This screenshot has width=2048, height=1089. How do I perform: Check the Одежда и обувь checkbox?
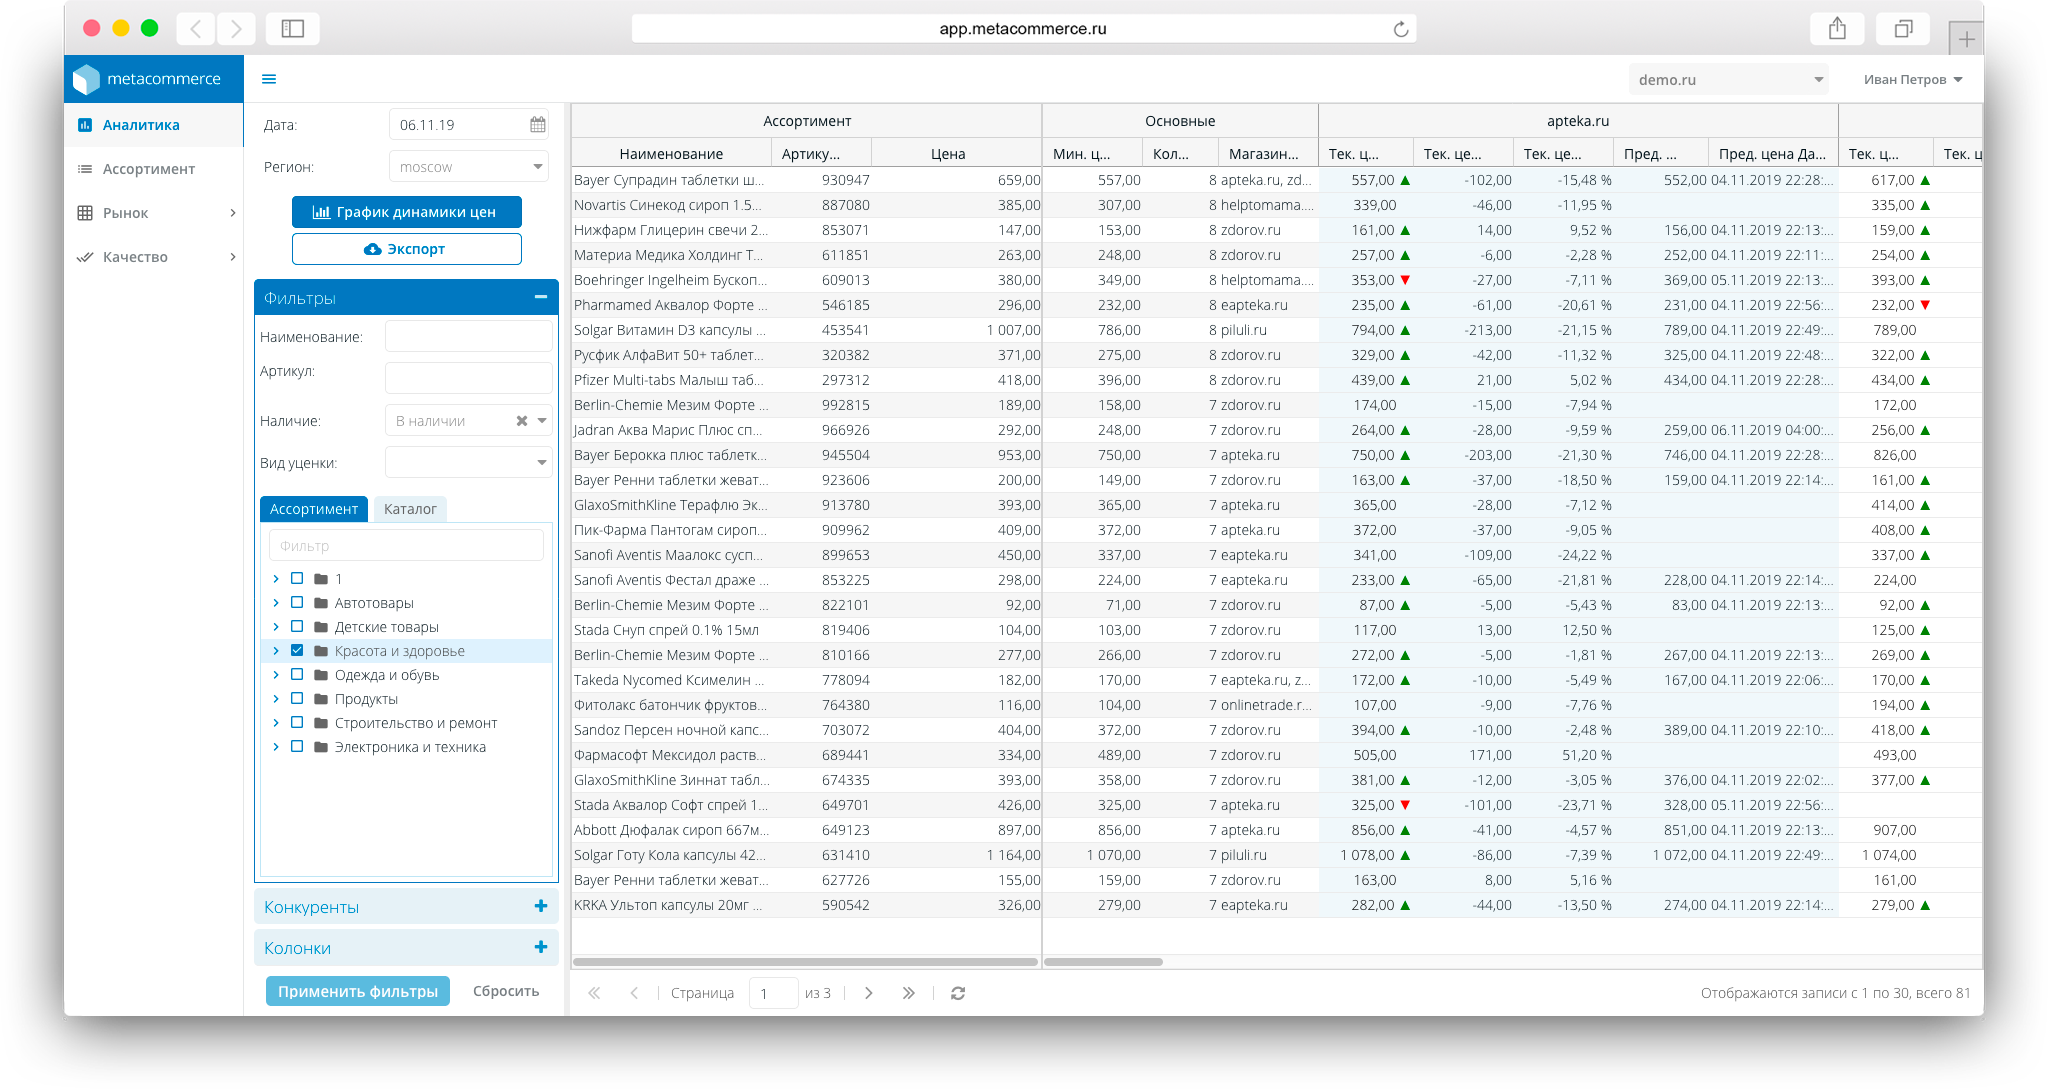pos(297,674)
